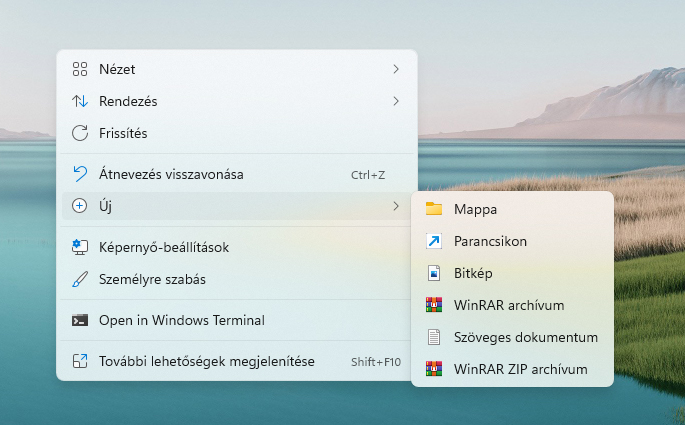Open the Rendezés menu entry
The height and width of the screenshot is (425, 685).
point(128,101)
